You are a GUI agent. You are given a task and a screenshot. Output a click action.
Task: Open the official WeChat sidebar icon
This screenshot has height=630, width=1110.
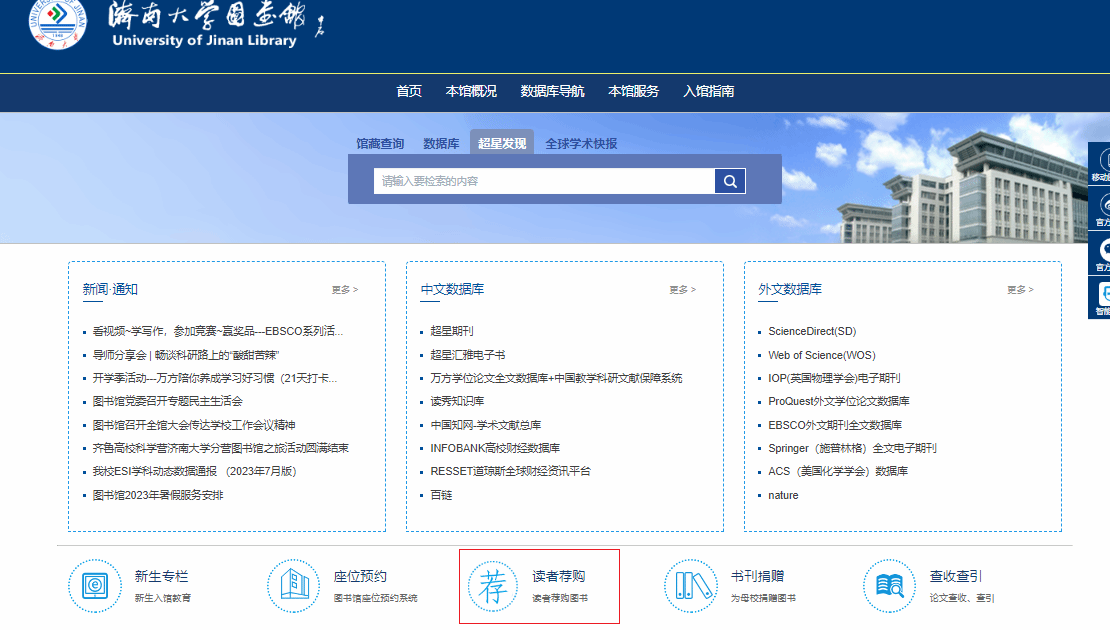click(x=1101, y=253)
